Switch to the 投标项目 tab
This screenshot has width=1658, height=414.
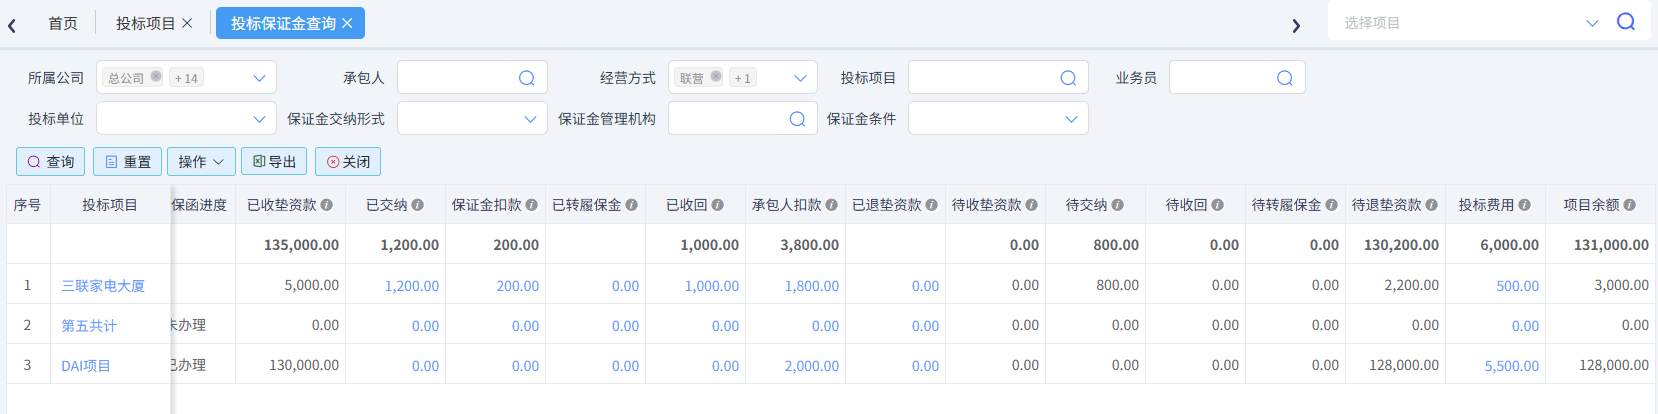tap(145, 23)
